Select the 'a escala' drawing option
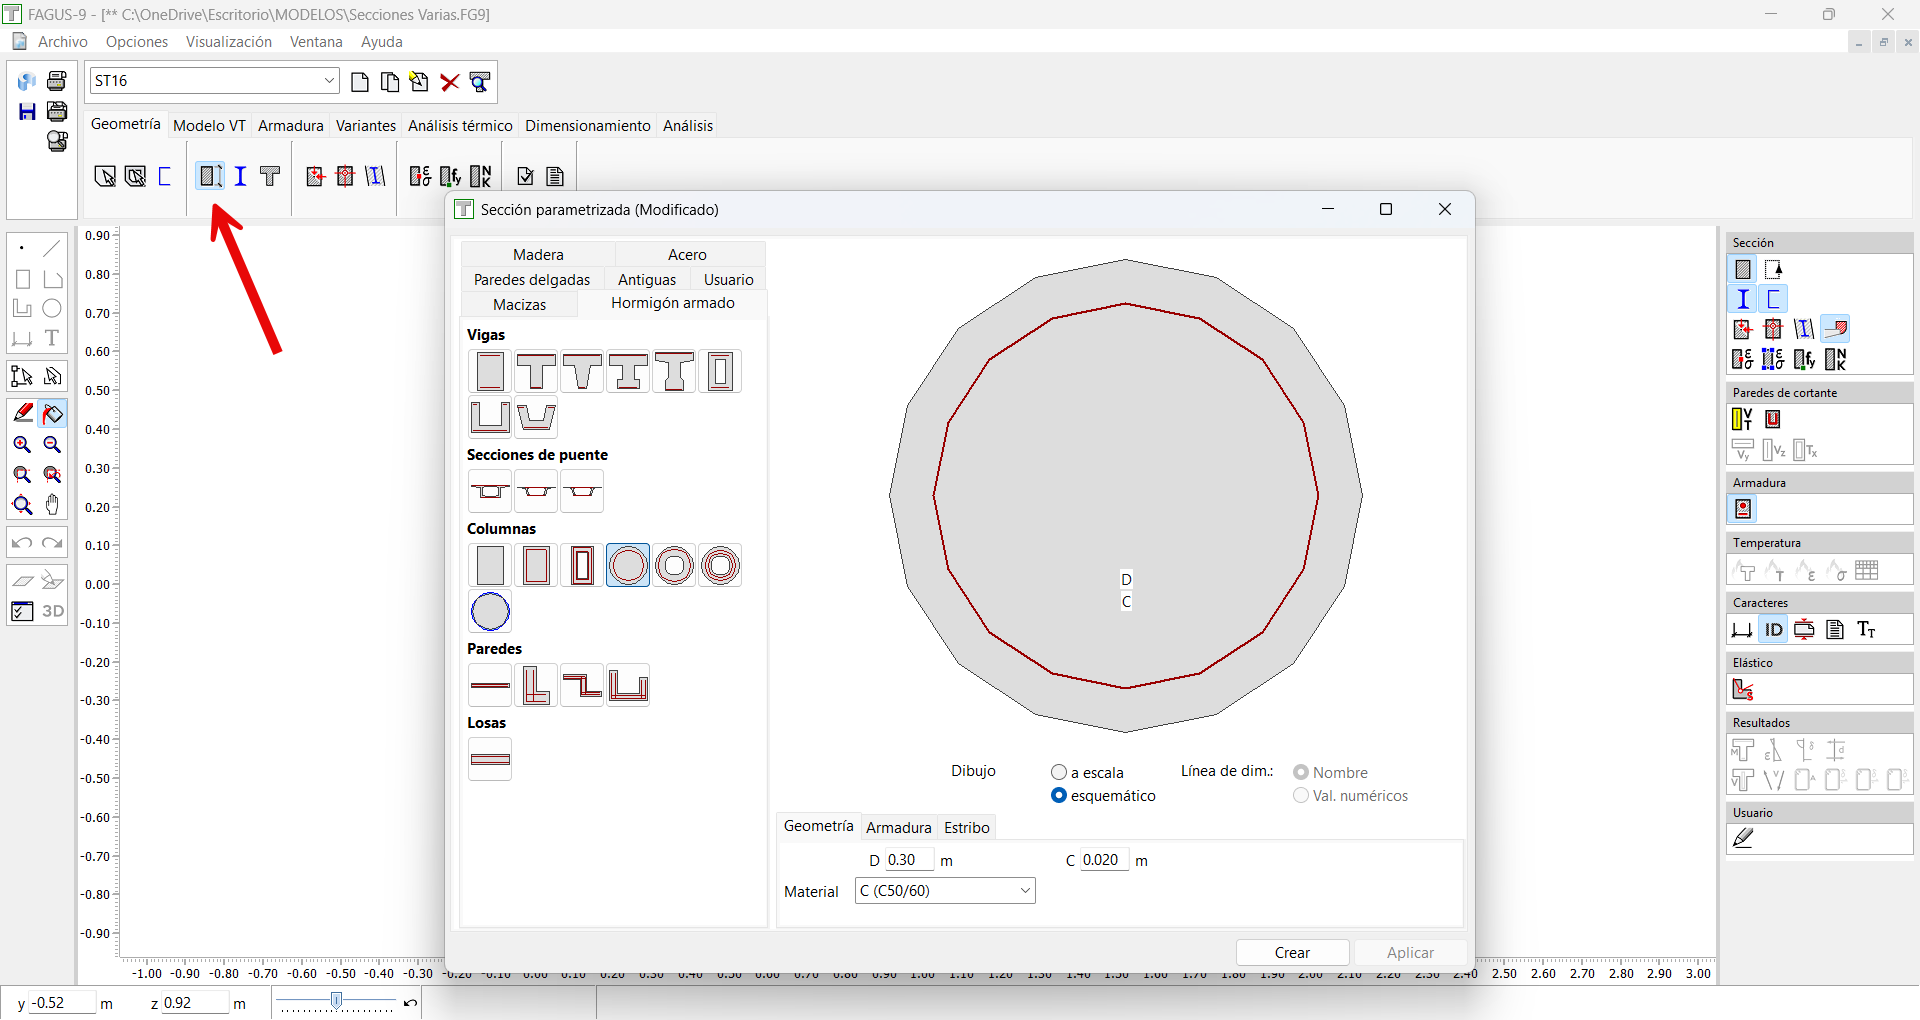This screenshot has height=1020, width=1920. pyautogui.click(x=1059, y=772)
